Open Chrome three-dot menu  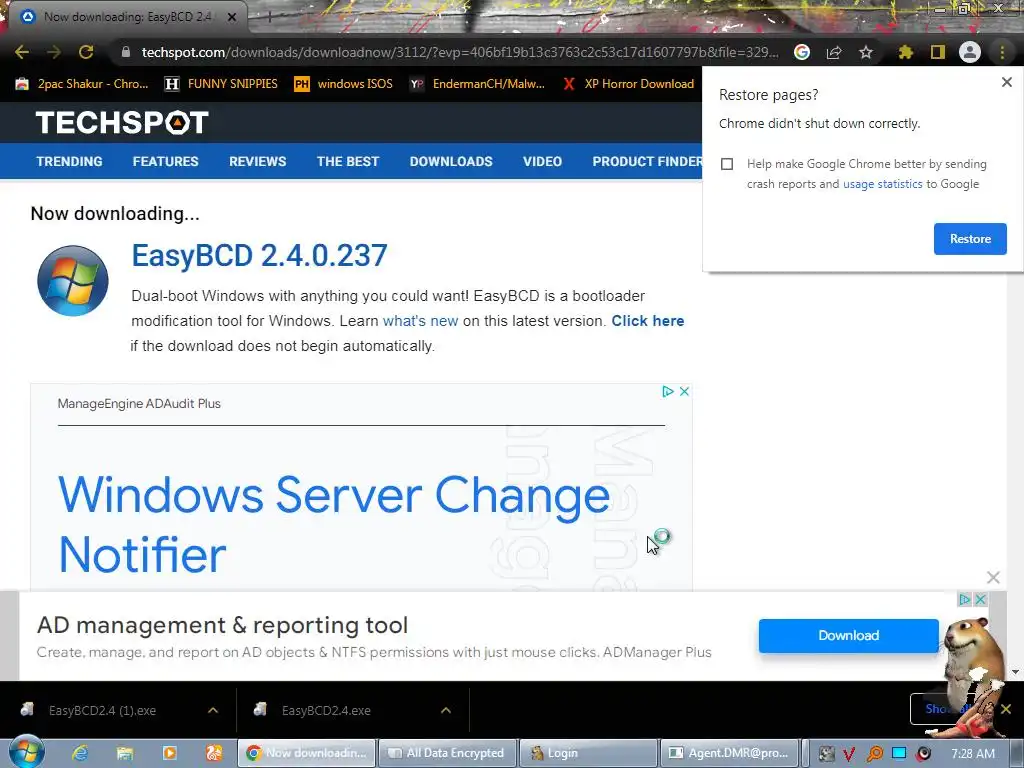tap(1002, 52)
